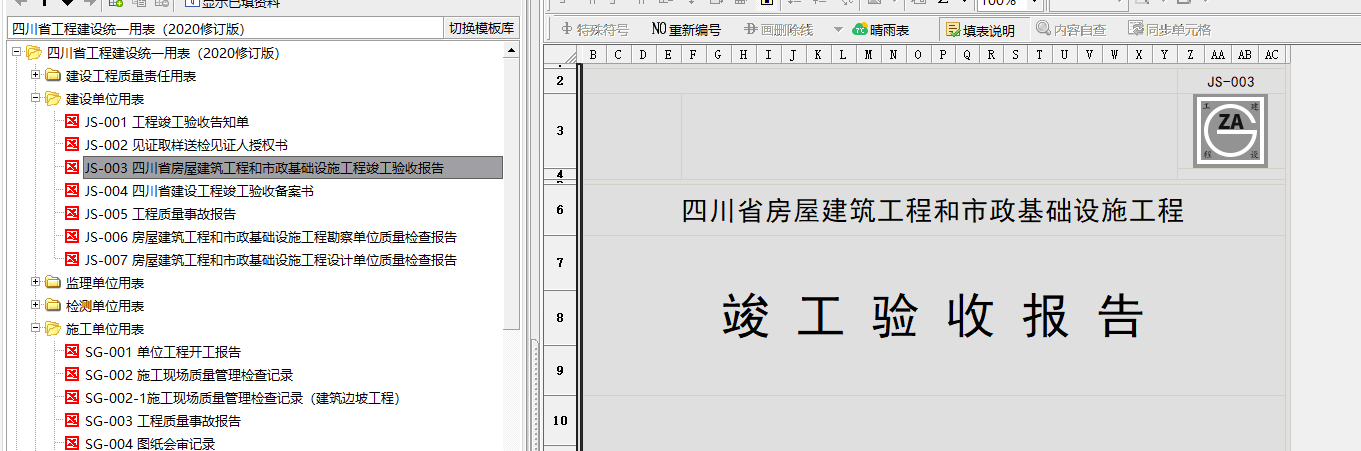The width and height of the screenshot is (1361, 451).
Task: Select column C header
Action: [x=618, y=55]
